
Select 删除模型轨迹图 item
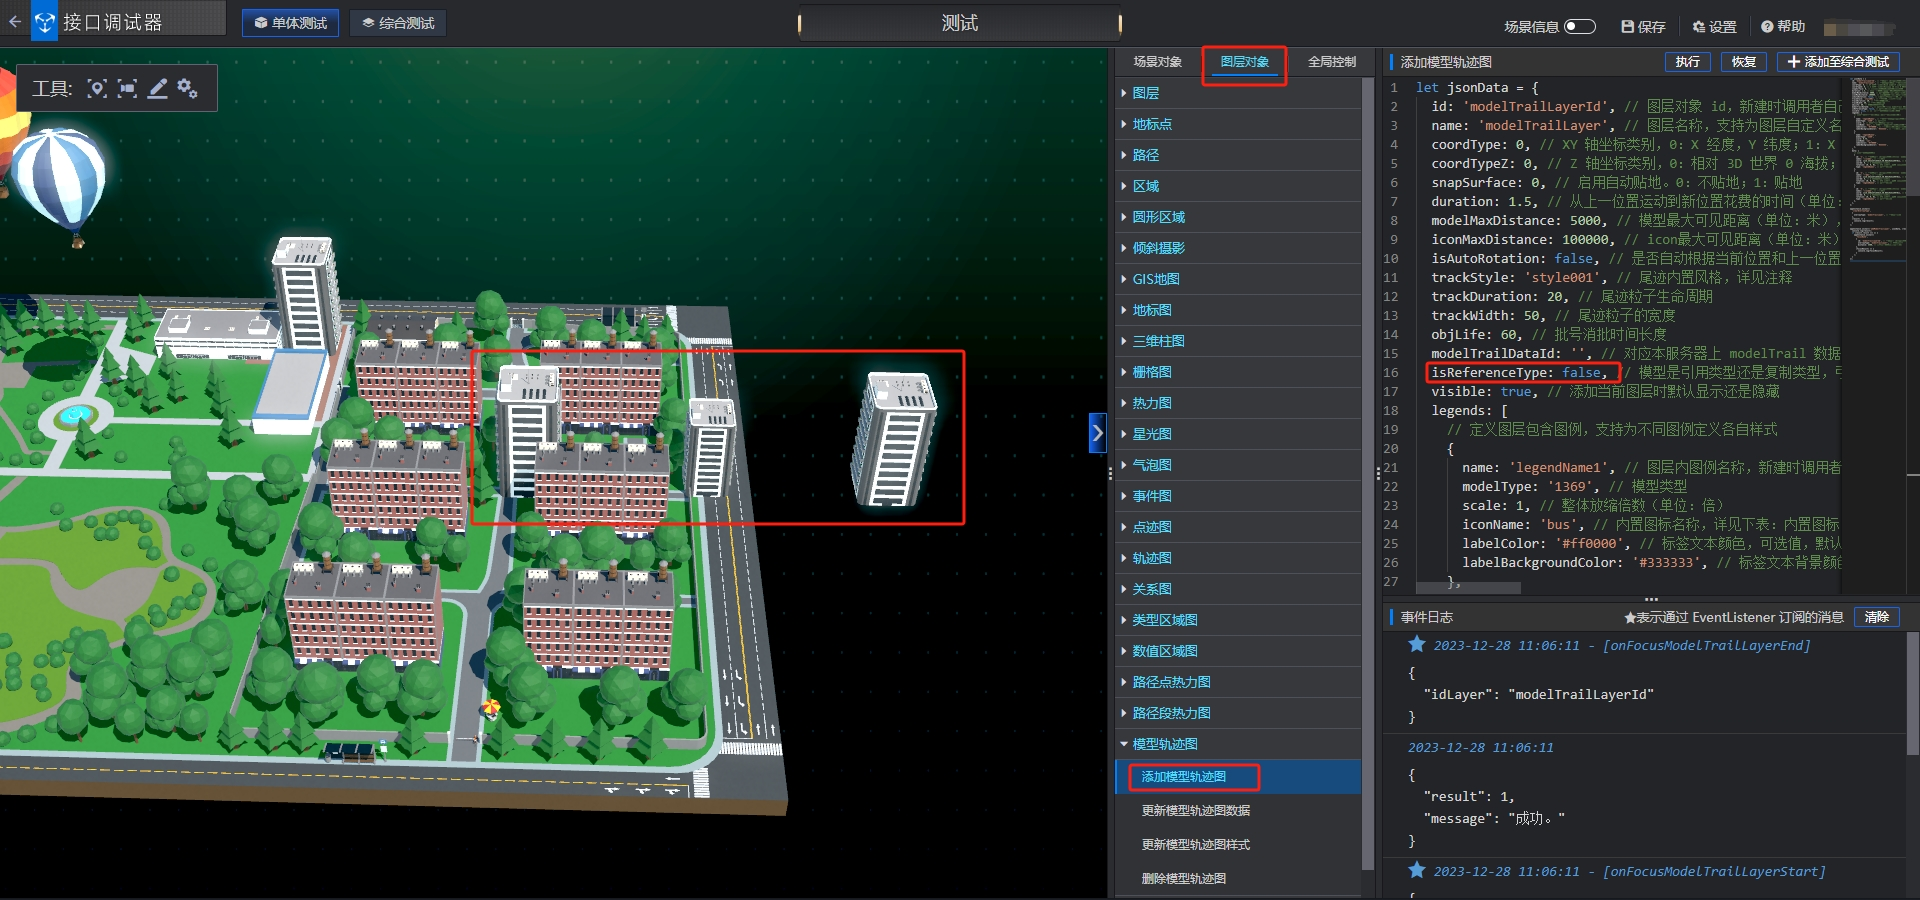1238,879
